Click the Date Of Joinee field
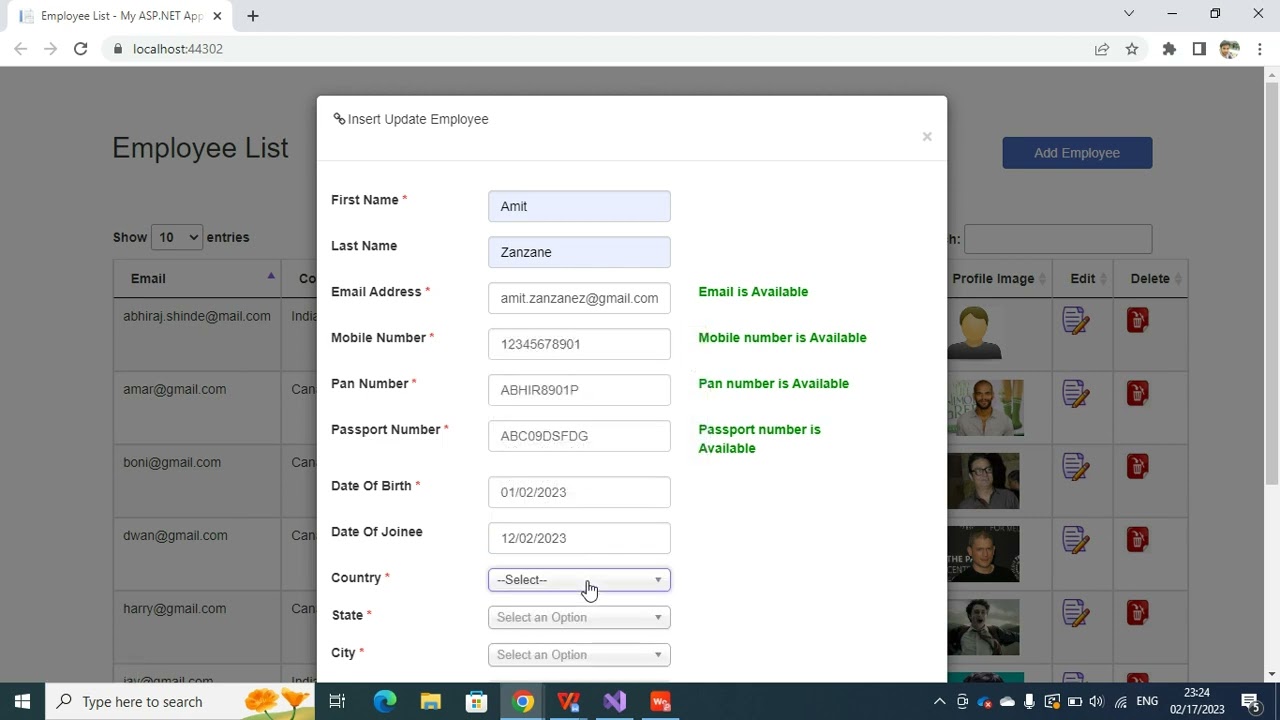Image resolution: width=1280 pixels, height=720 pixels. point(579,538)
